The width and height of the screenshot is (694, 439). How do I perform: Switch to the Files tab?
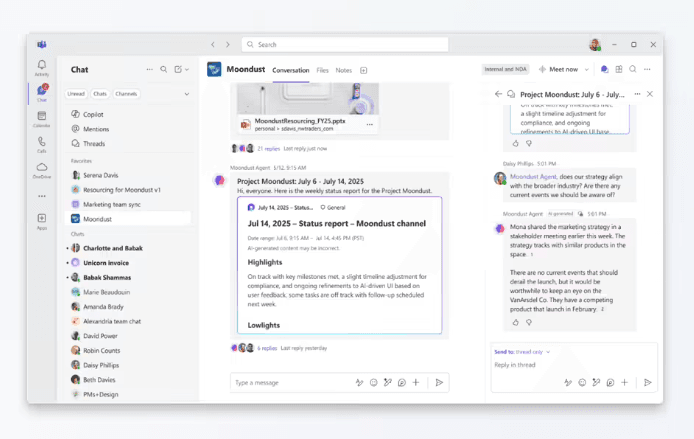coord(322,70)
